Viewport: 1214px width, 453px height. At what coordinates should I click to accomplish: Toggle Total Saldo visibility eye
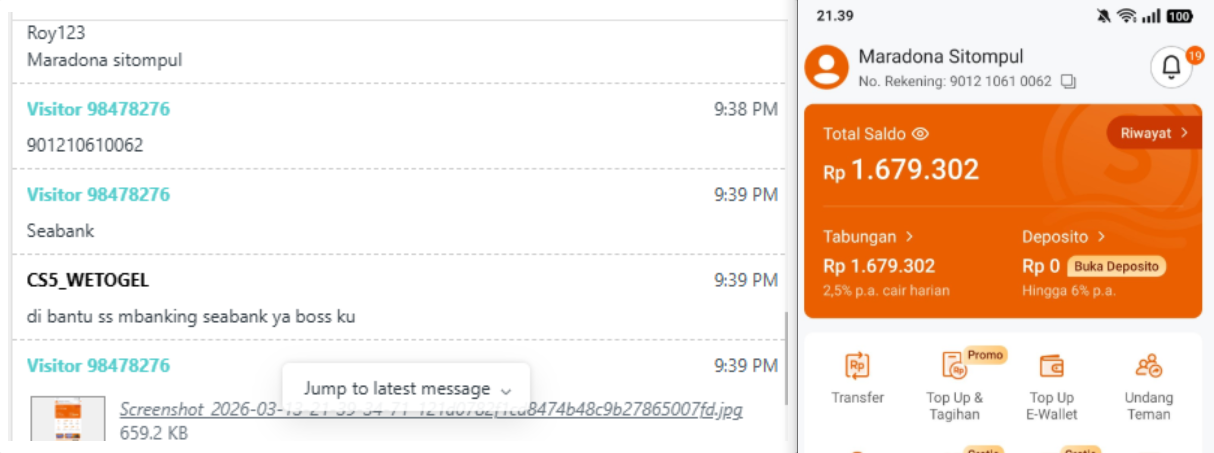[x=920, y=133]
